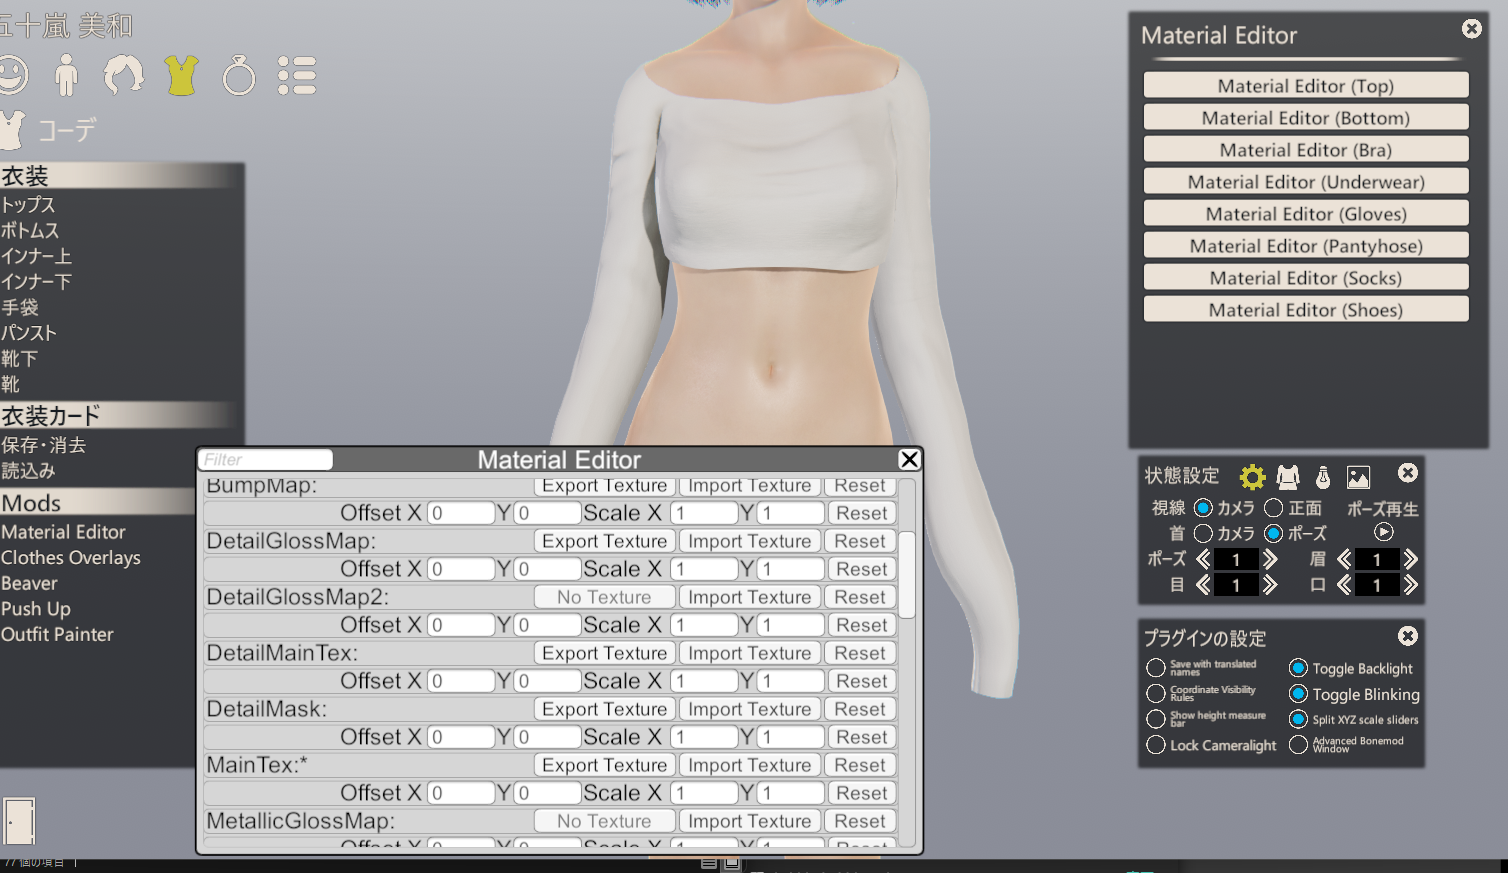Open the hair category icon
Screen dimensions: 1508x873
124,75
